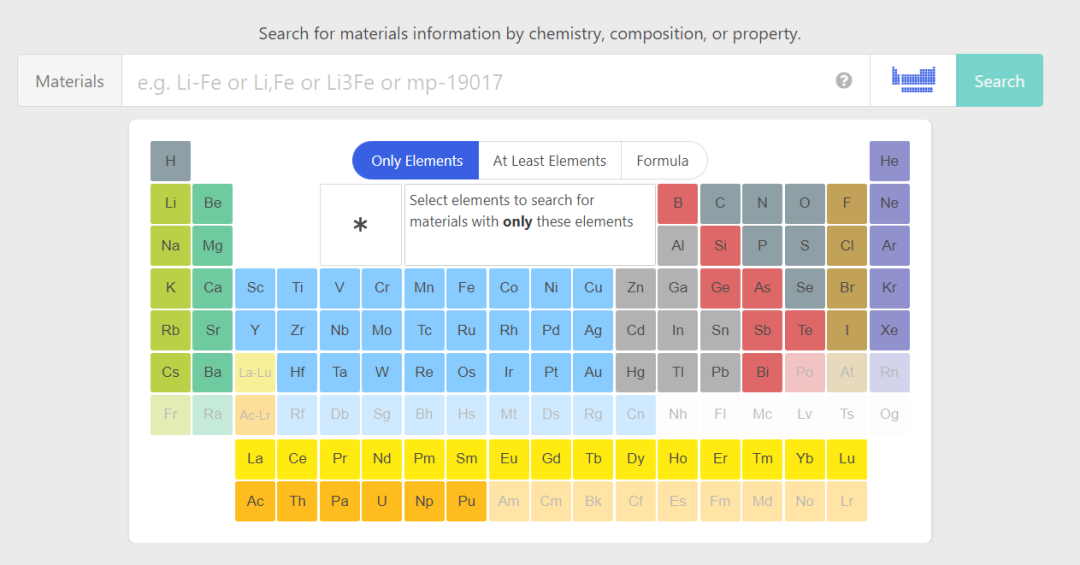The image size is (1080, 565).
Task: Toggle the periodic table icon button
Action: [913, 81]
